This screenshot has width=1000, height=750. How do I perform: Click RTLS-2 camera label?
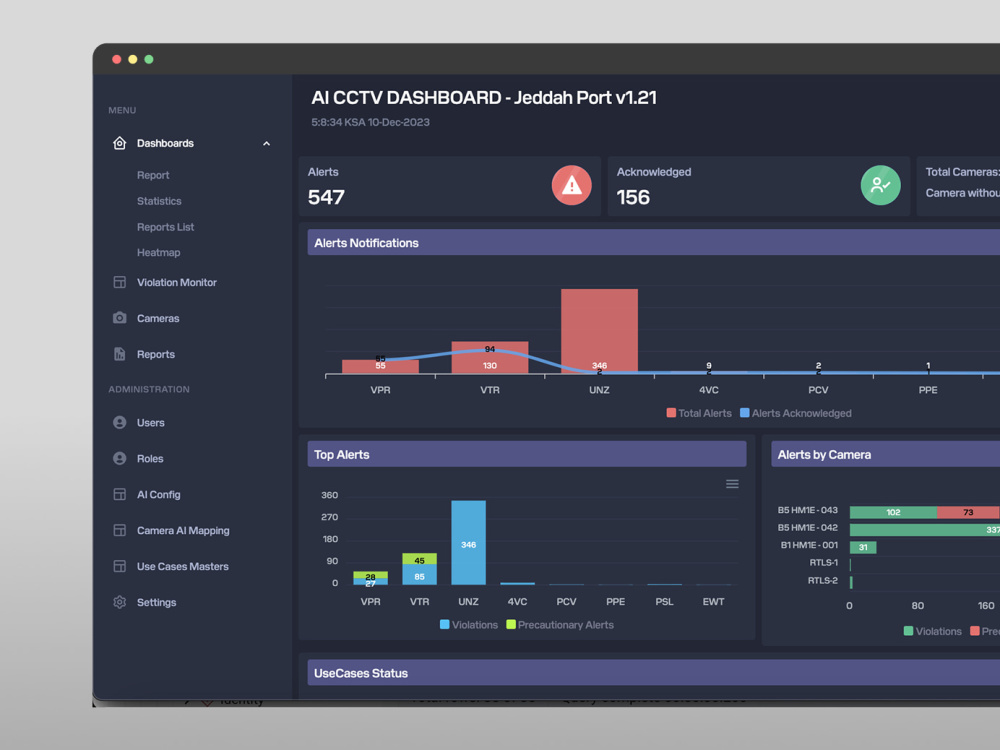tap(823, 580)
